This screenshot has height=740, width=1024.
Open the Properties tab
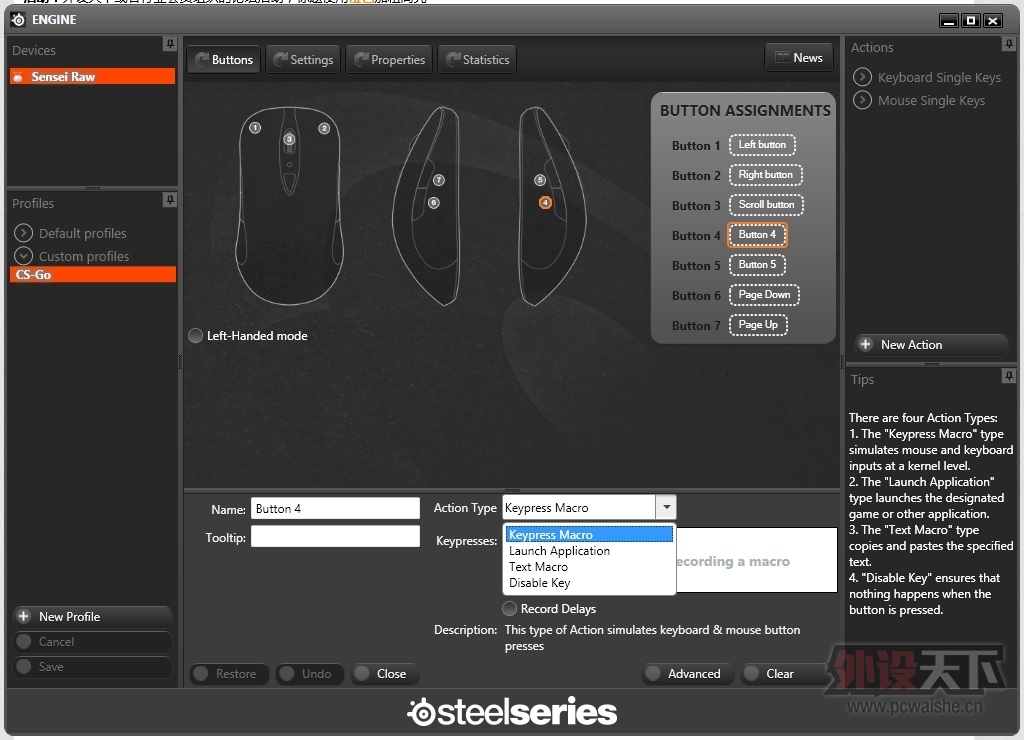point(389,59)
